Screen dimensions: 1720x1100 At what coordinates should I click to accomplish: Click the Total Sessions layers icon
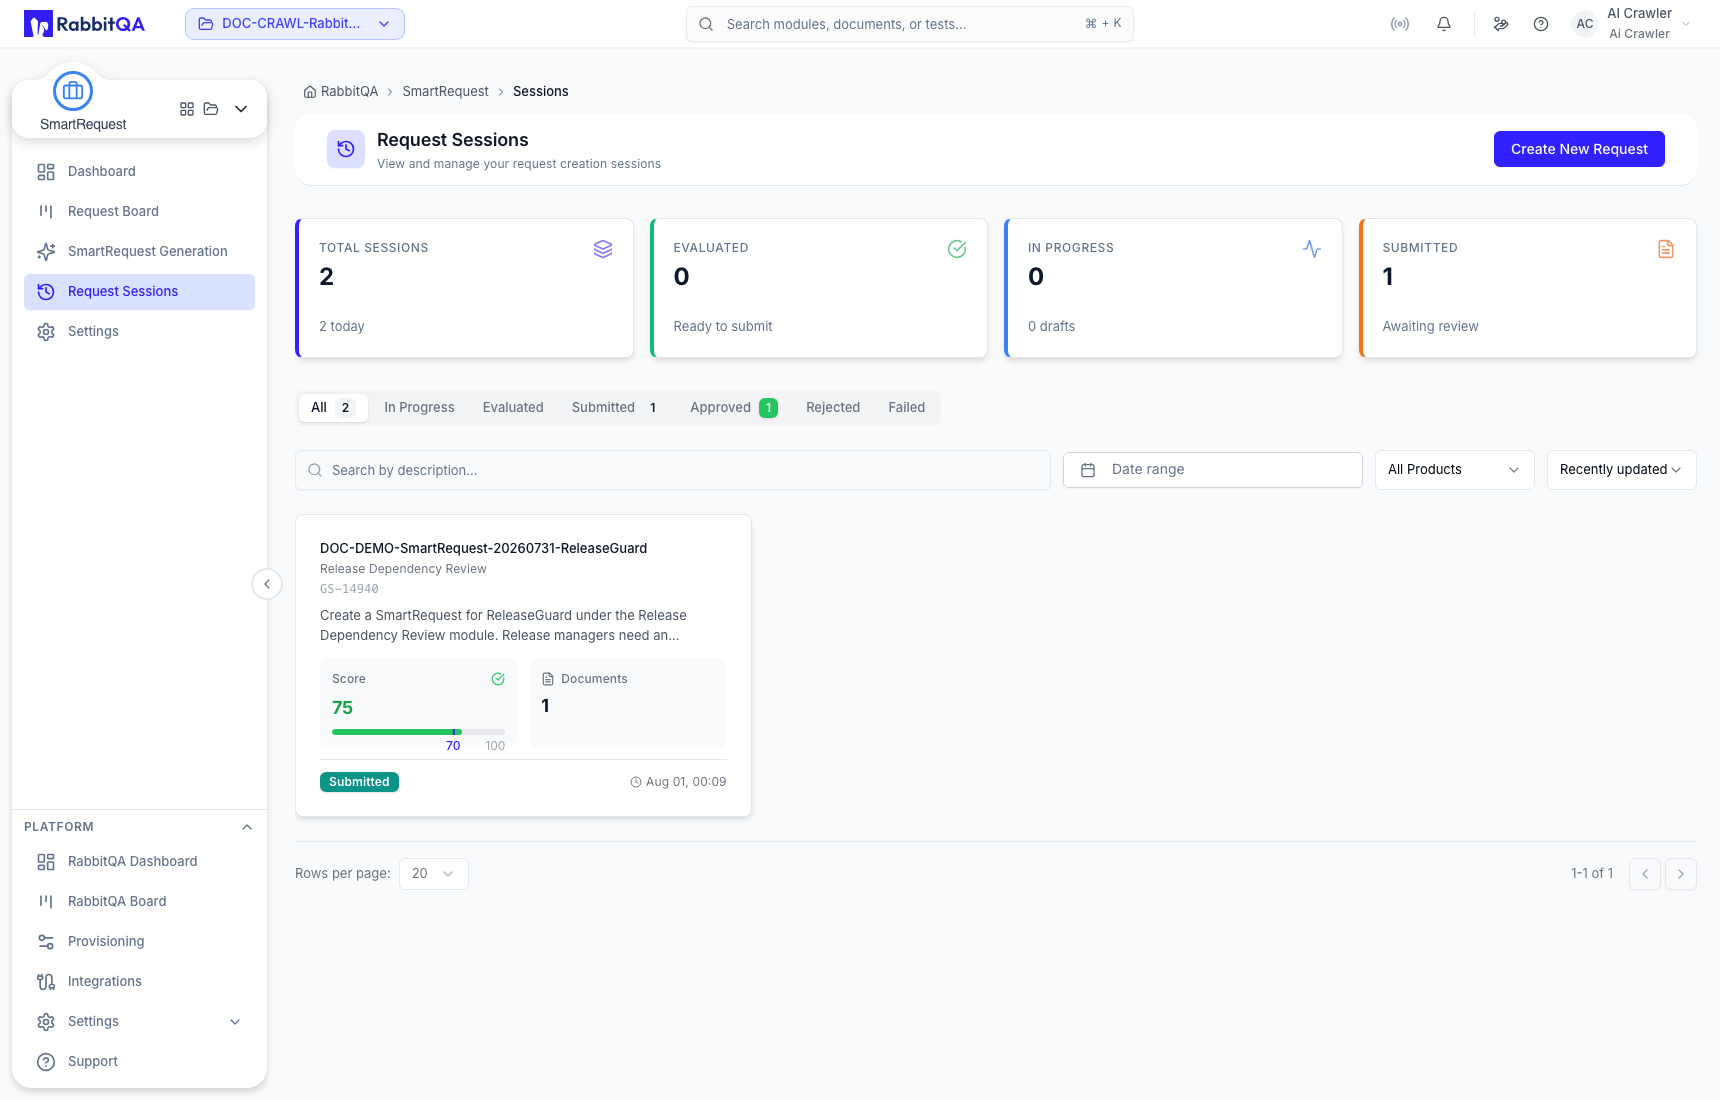(603, 249)
